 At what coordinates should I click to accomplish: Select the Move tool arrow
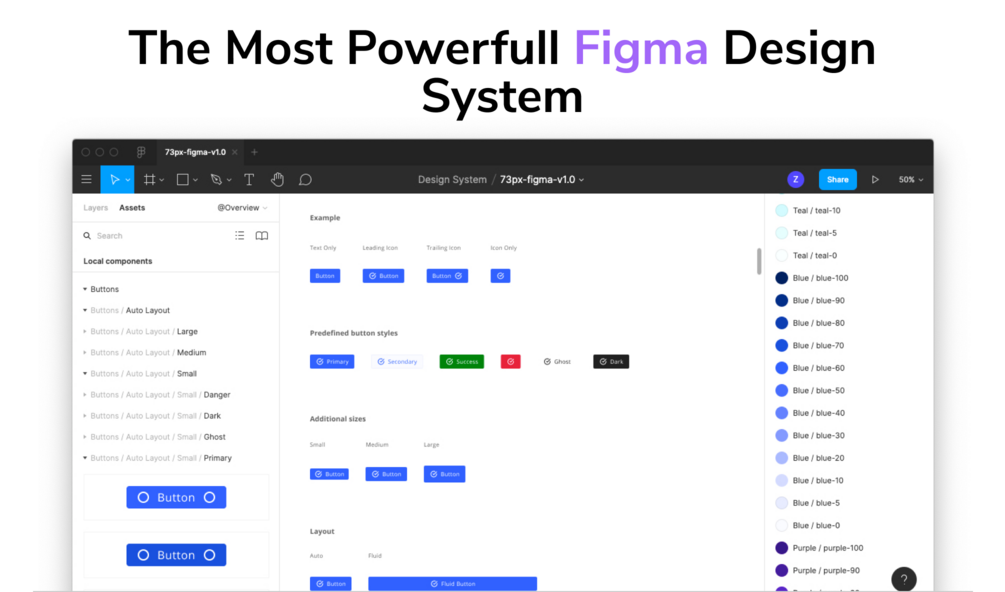click(114, 179)
